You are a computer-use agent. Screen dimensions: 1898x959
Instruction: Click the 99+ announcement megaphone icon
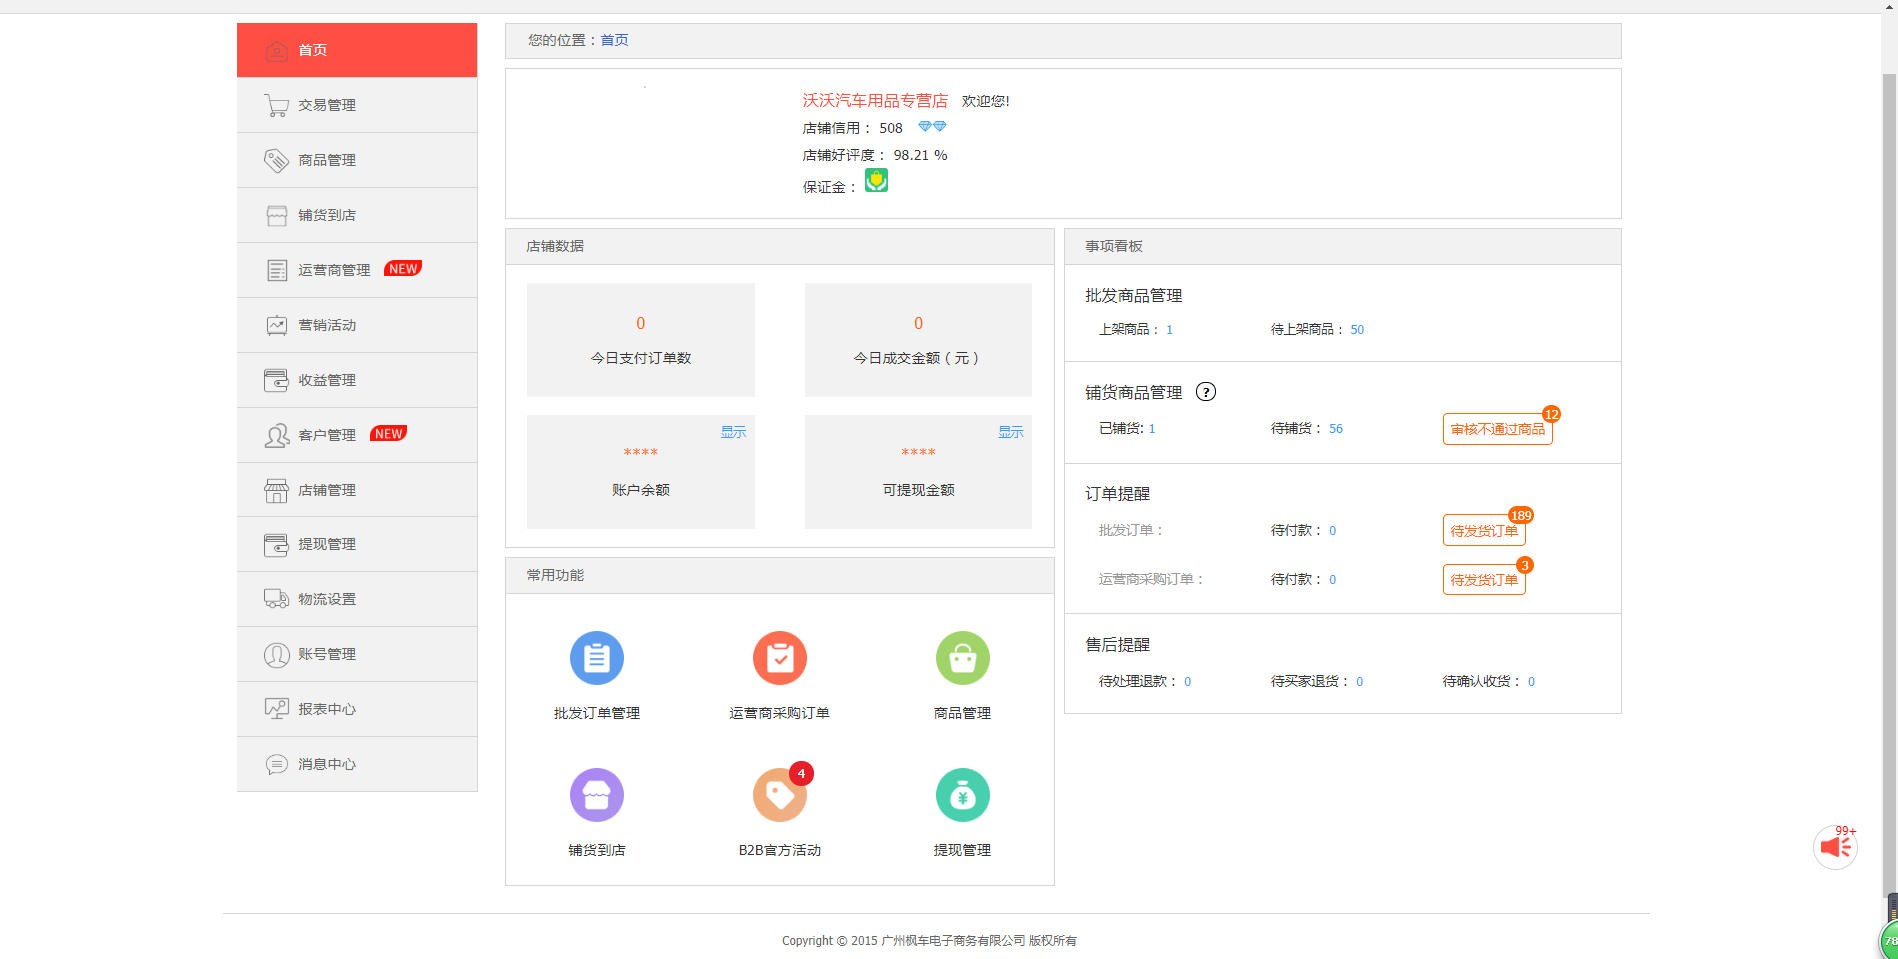(x=1834, y=847)
